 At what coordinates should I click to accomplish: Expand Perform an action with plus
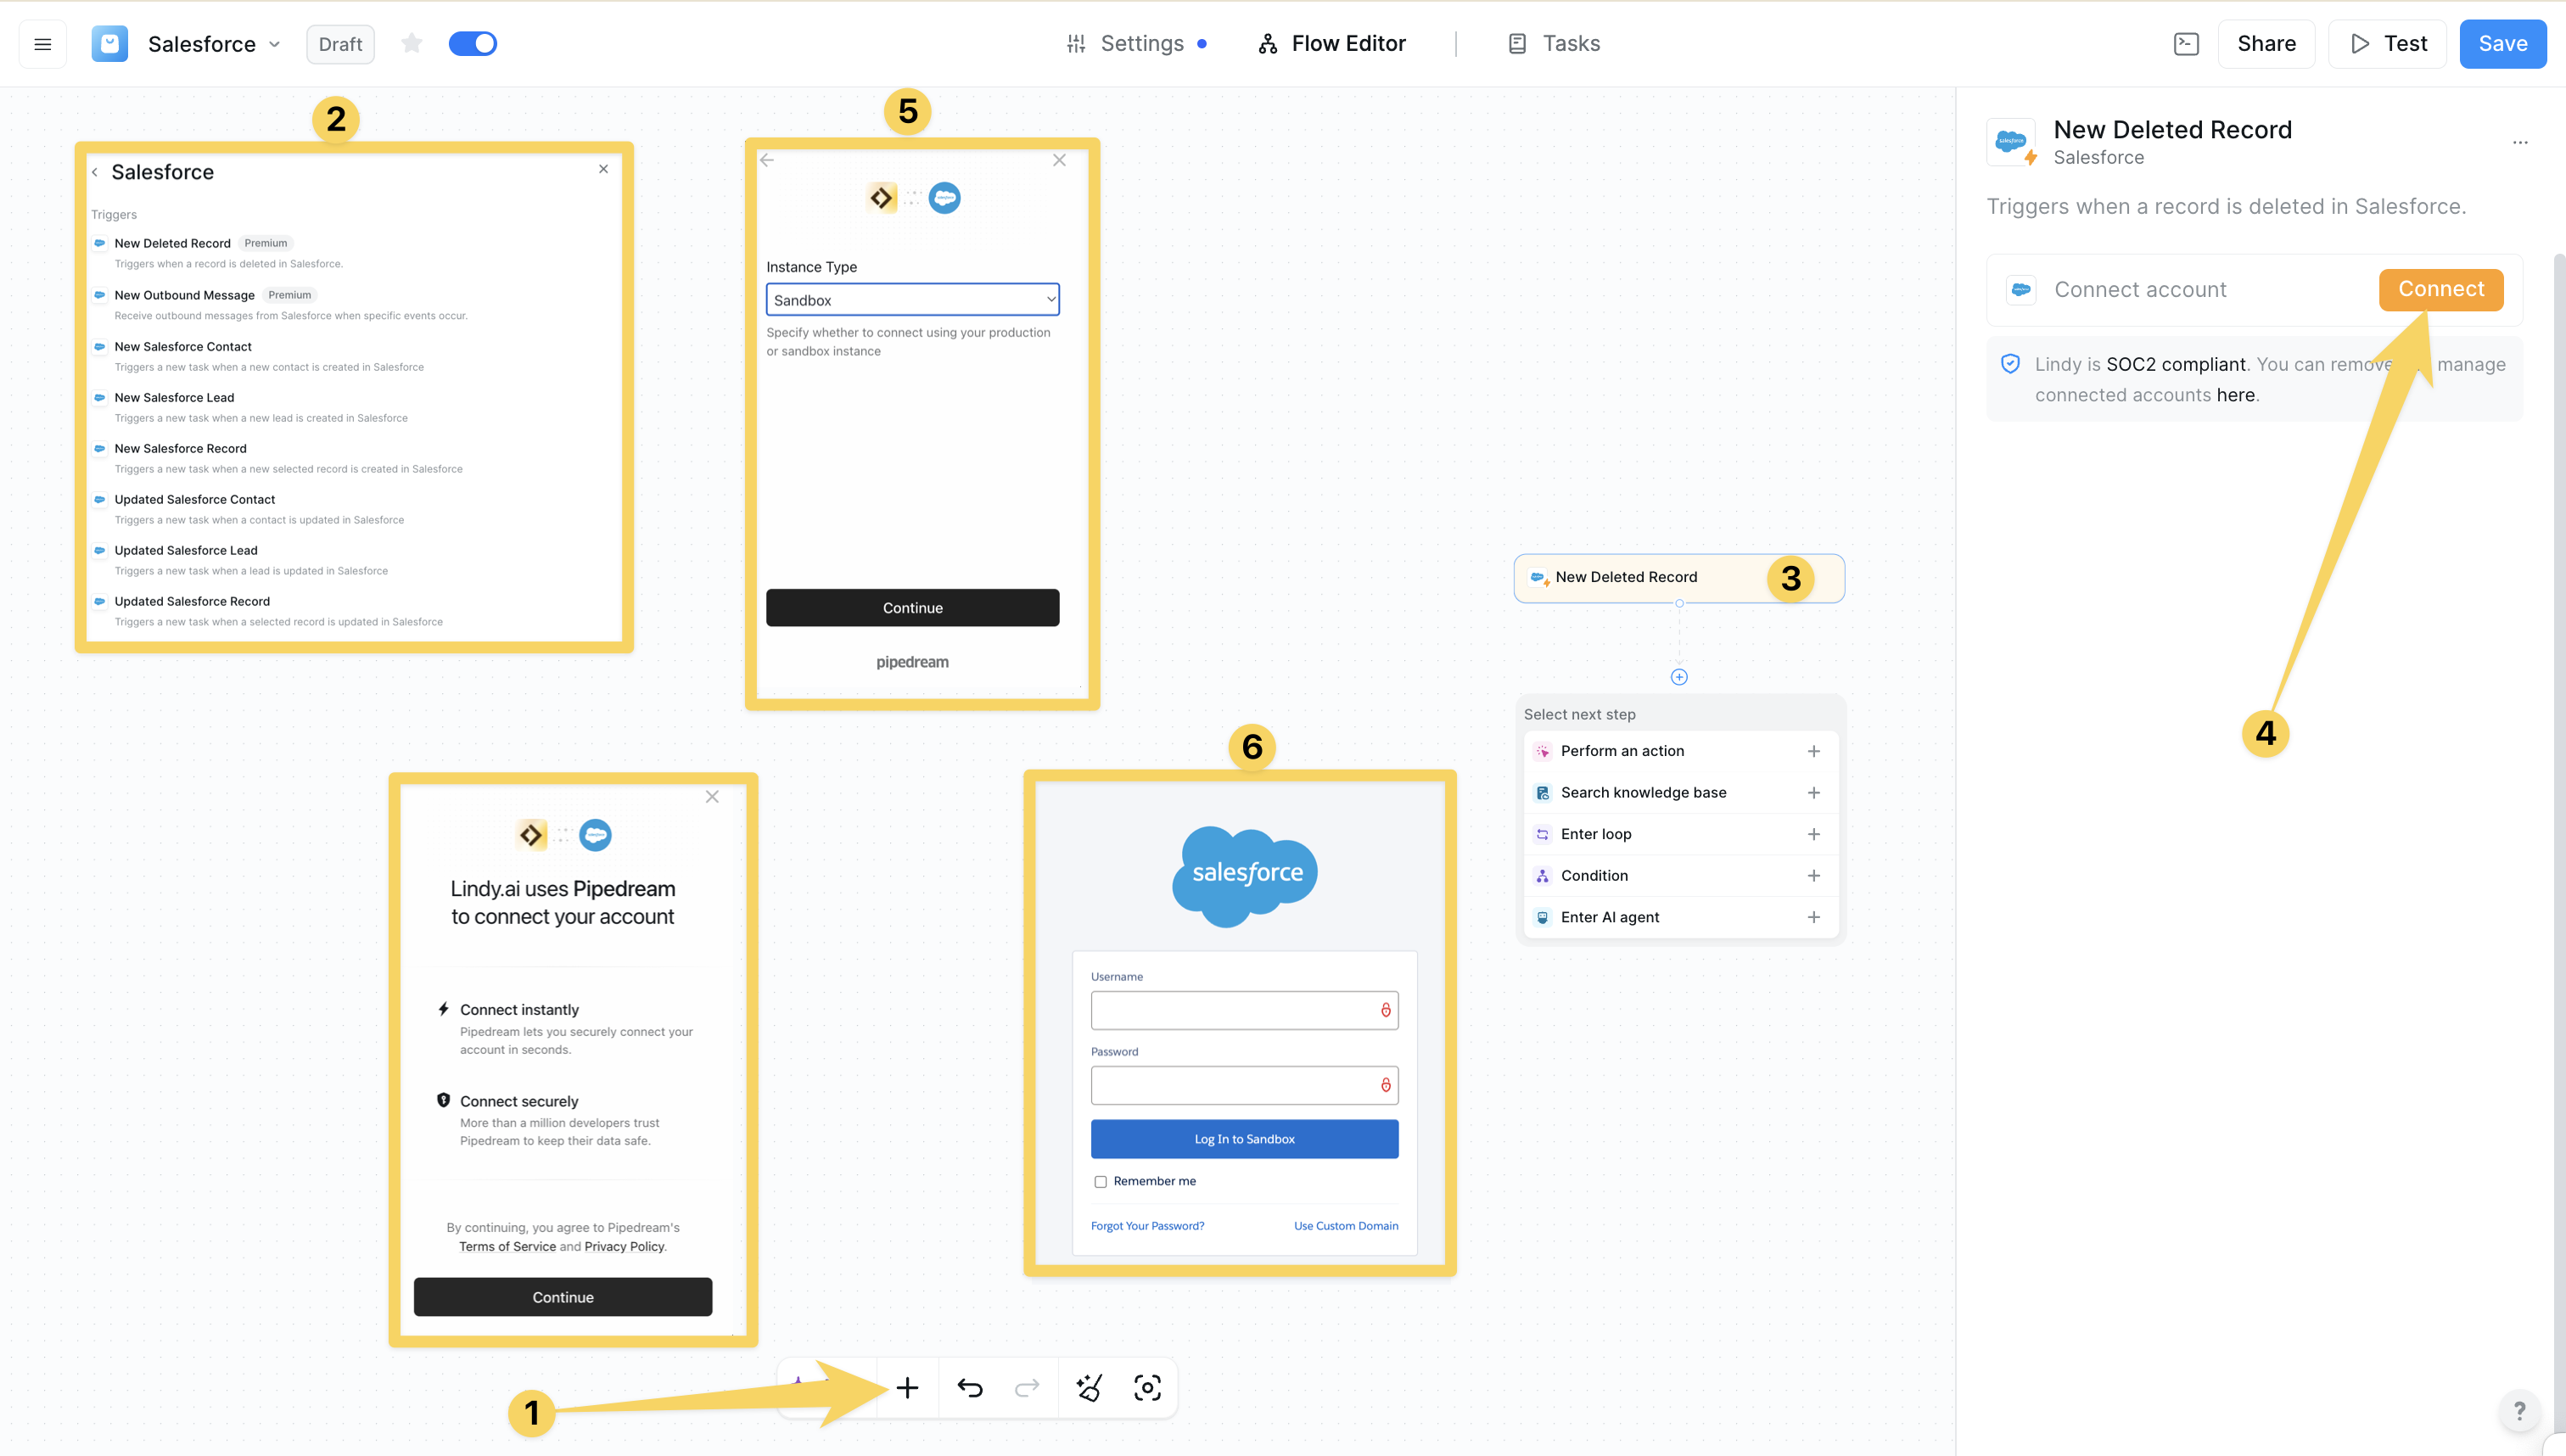point(1813,751)
